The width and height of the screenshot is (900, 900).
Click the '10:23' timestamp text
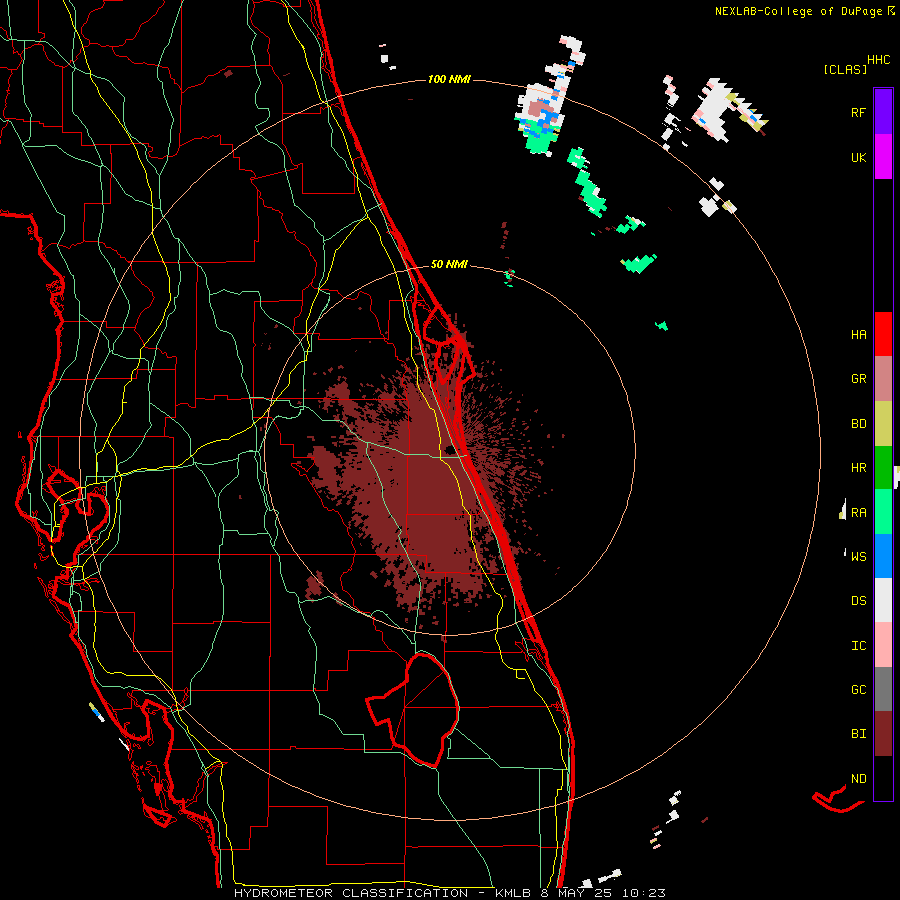(646, 893)
